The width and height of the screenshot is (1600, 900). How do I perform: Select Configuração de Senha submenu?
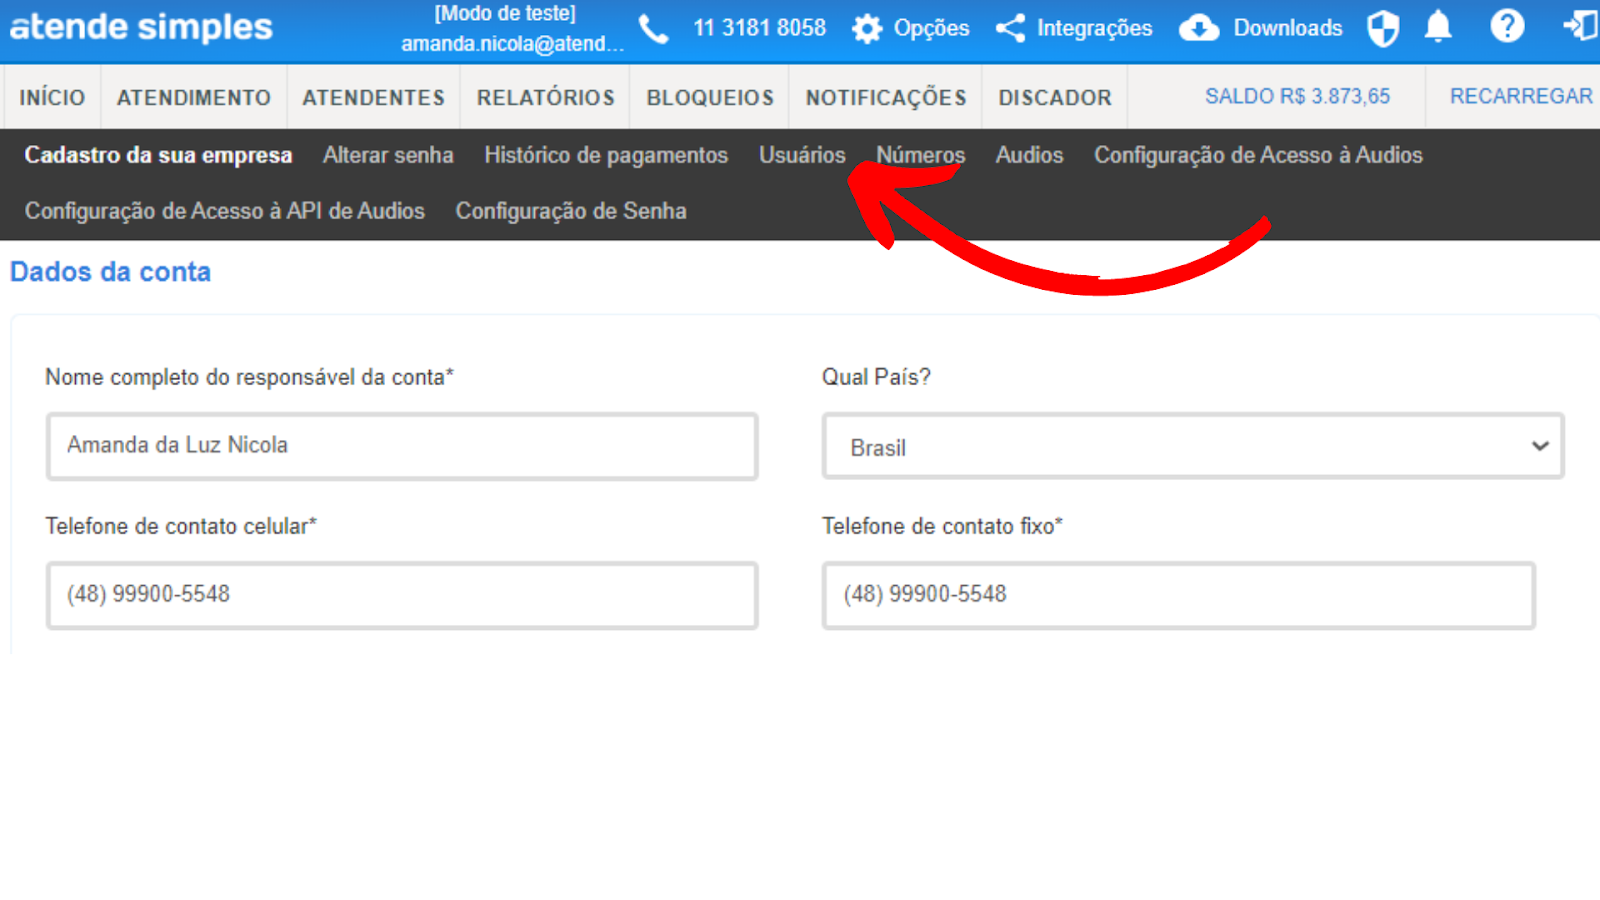pos(571,211)
